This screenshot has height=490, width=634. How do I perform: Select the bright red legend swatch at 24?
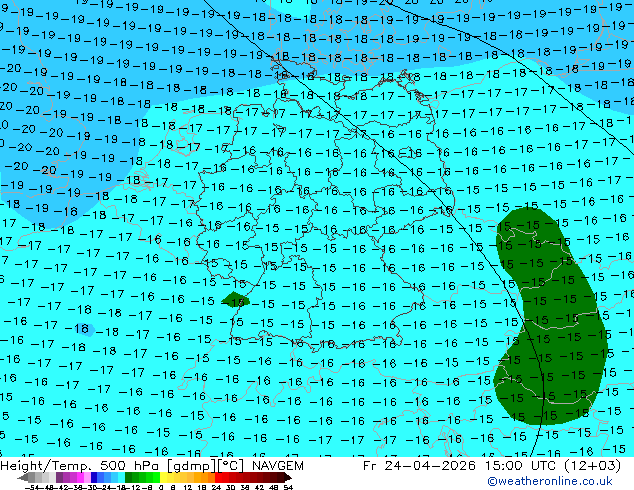219,477
